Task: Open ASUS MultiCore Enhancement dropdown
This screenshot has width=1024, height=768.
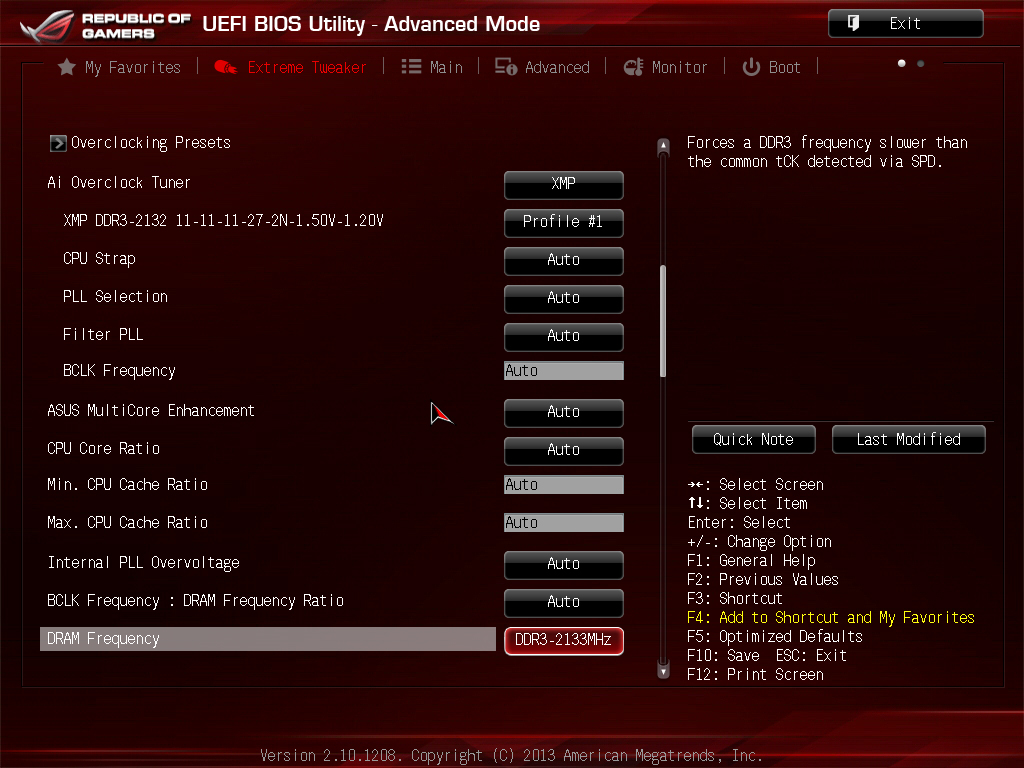Action: pos(564,413)
